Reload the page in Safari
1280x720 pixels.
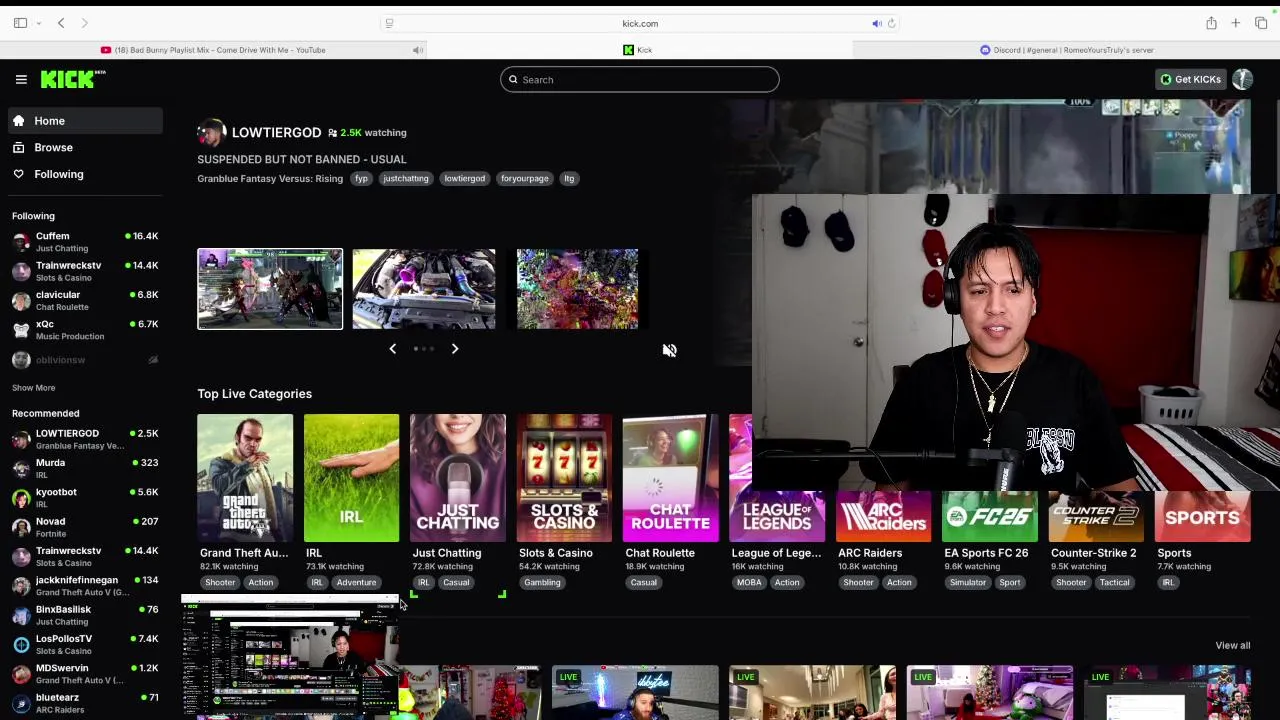coord(891,23)
